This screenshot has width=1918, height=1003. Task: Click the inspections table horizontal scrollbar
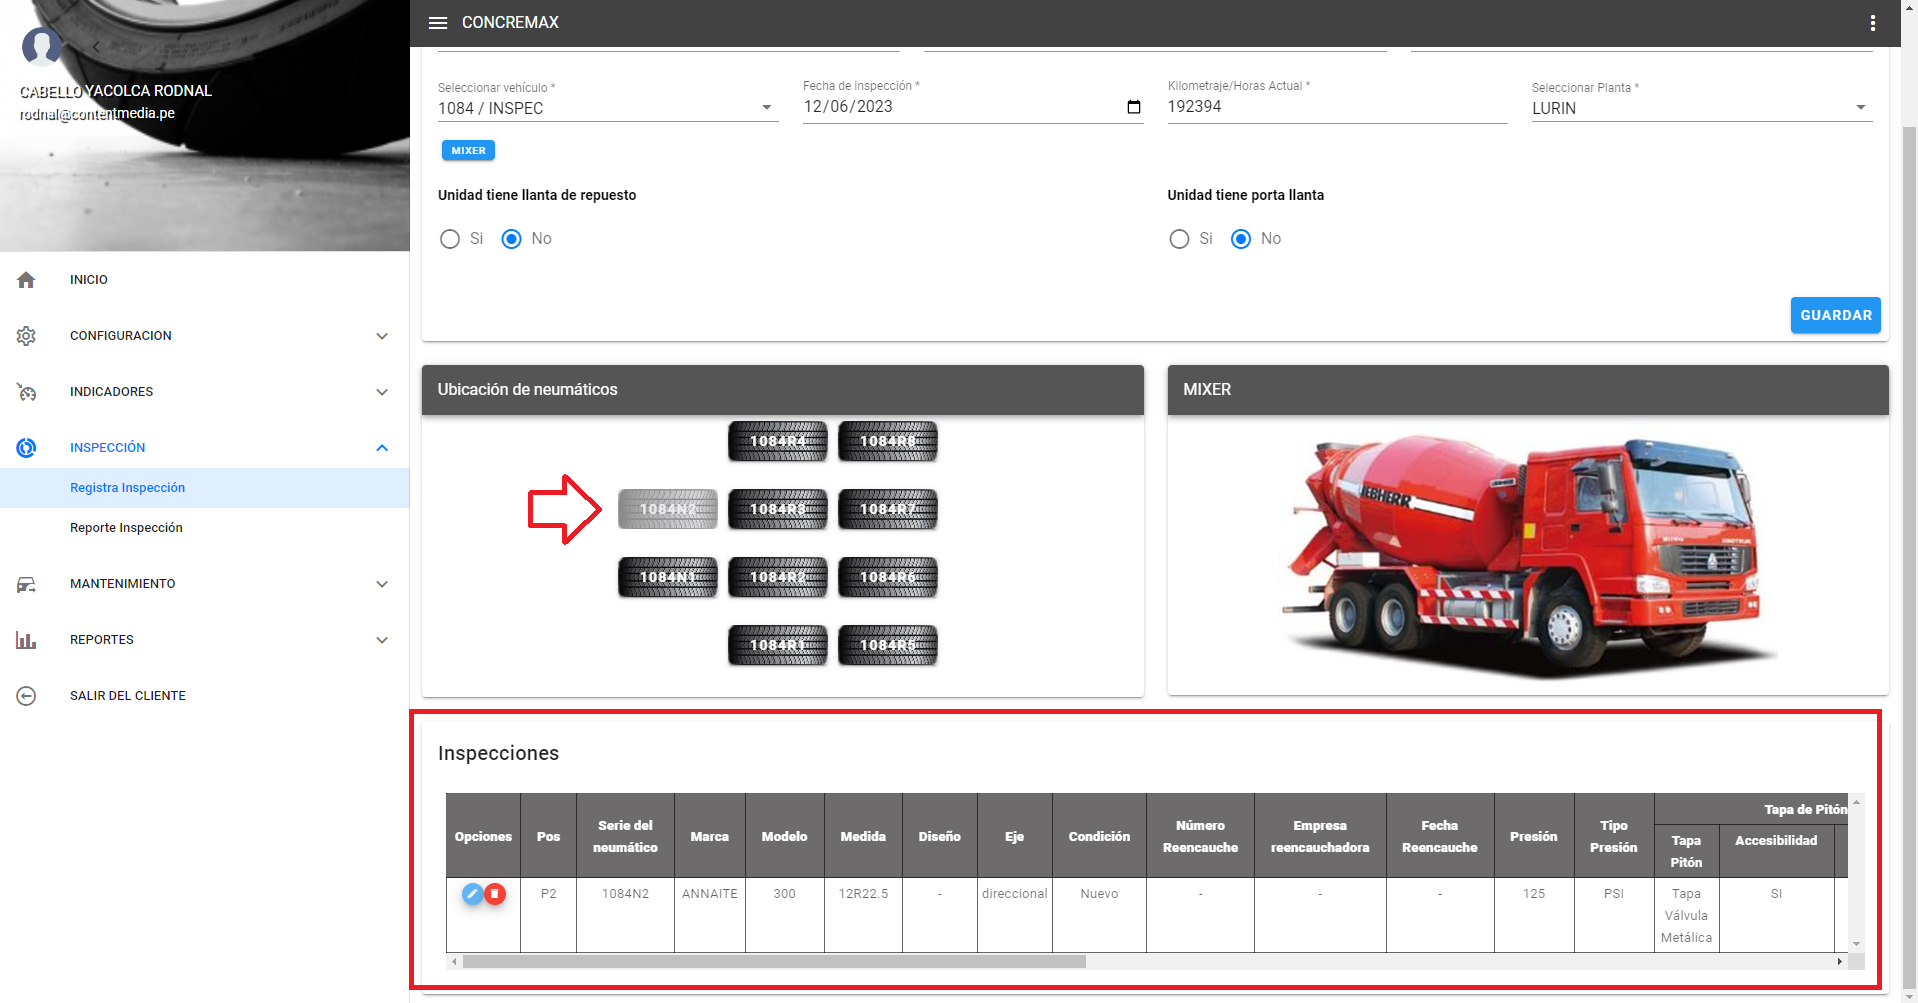click(774, 962)
